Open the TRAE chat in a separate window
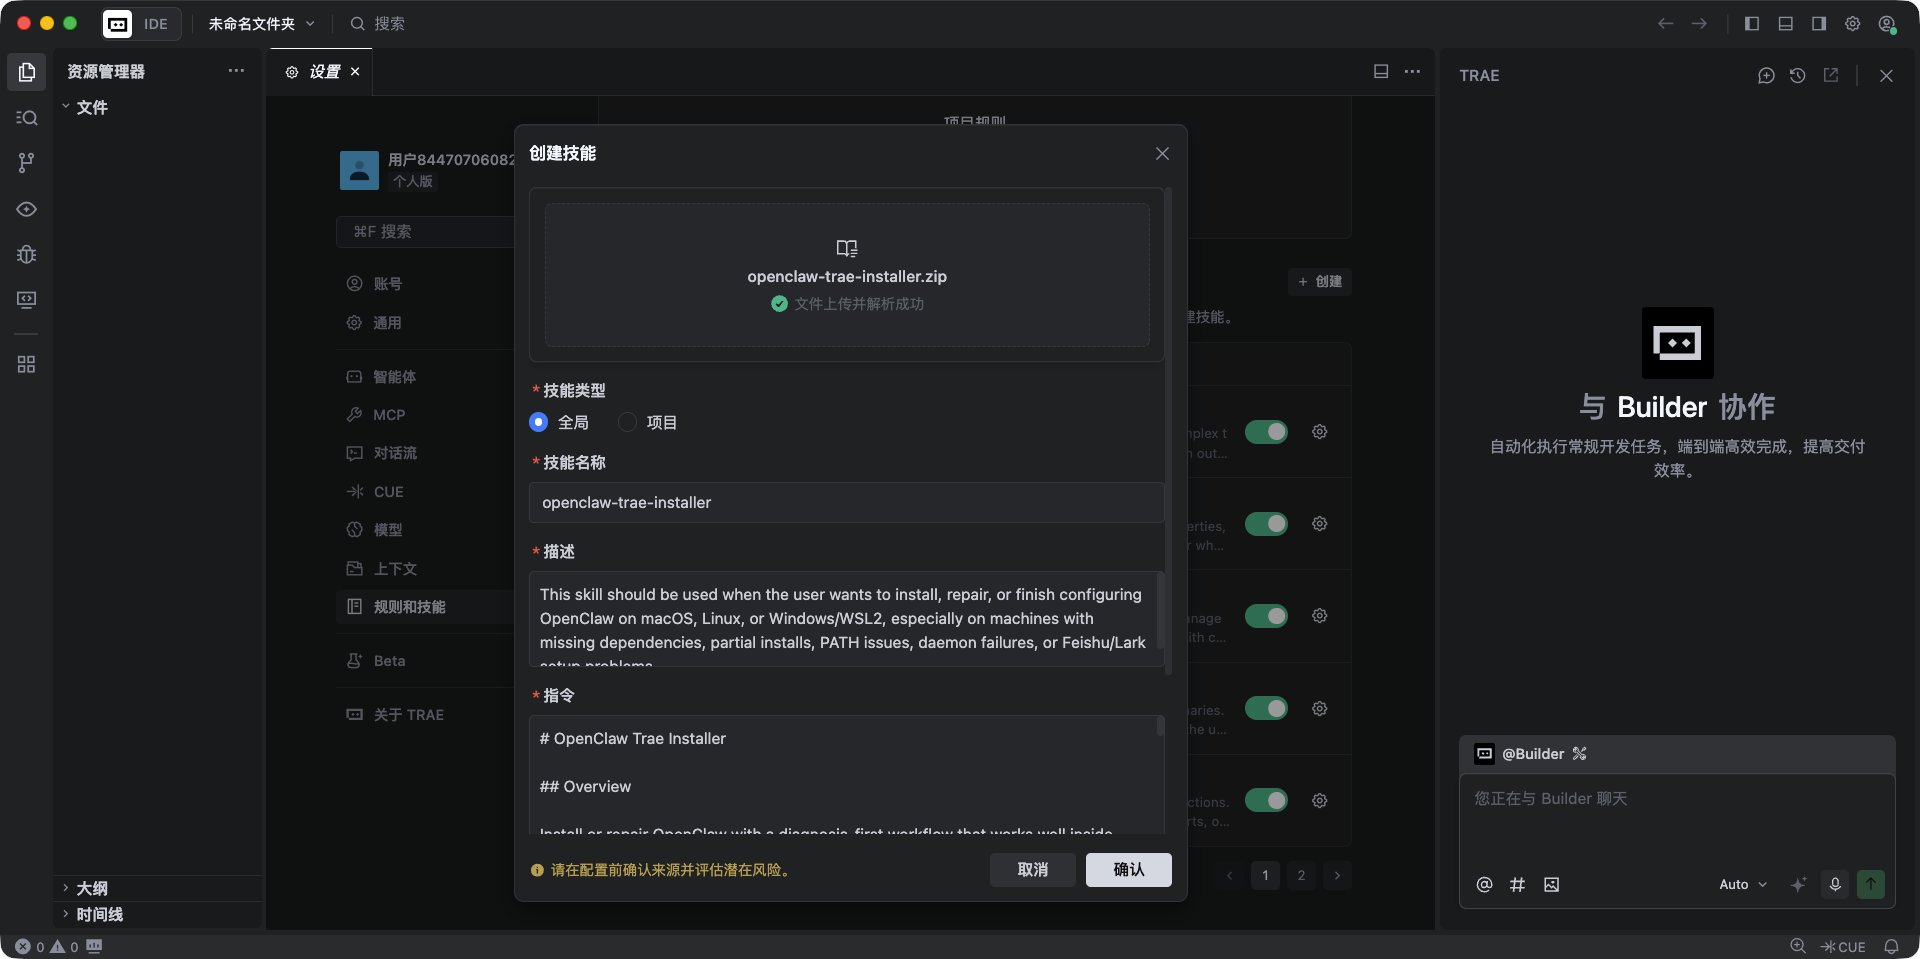The width and height of the screenshot is (1920, 959). pyautogui.click(x=1831, y=76)
